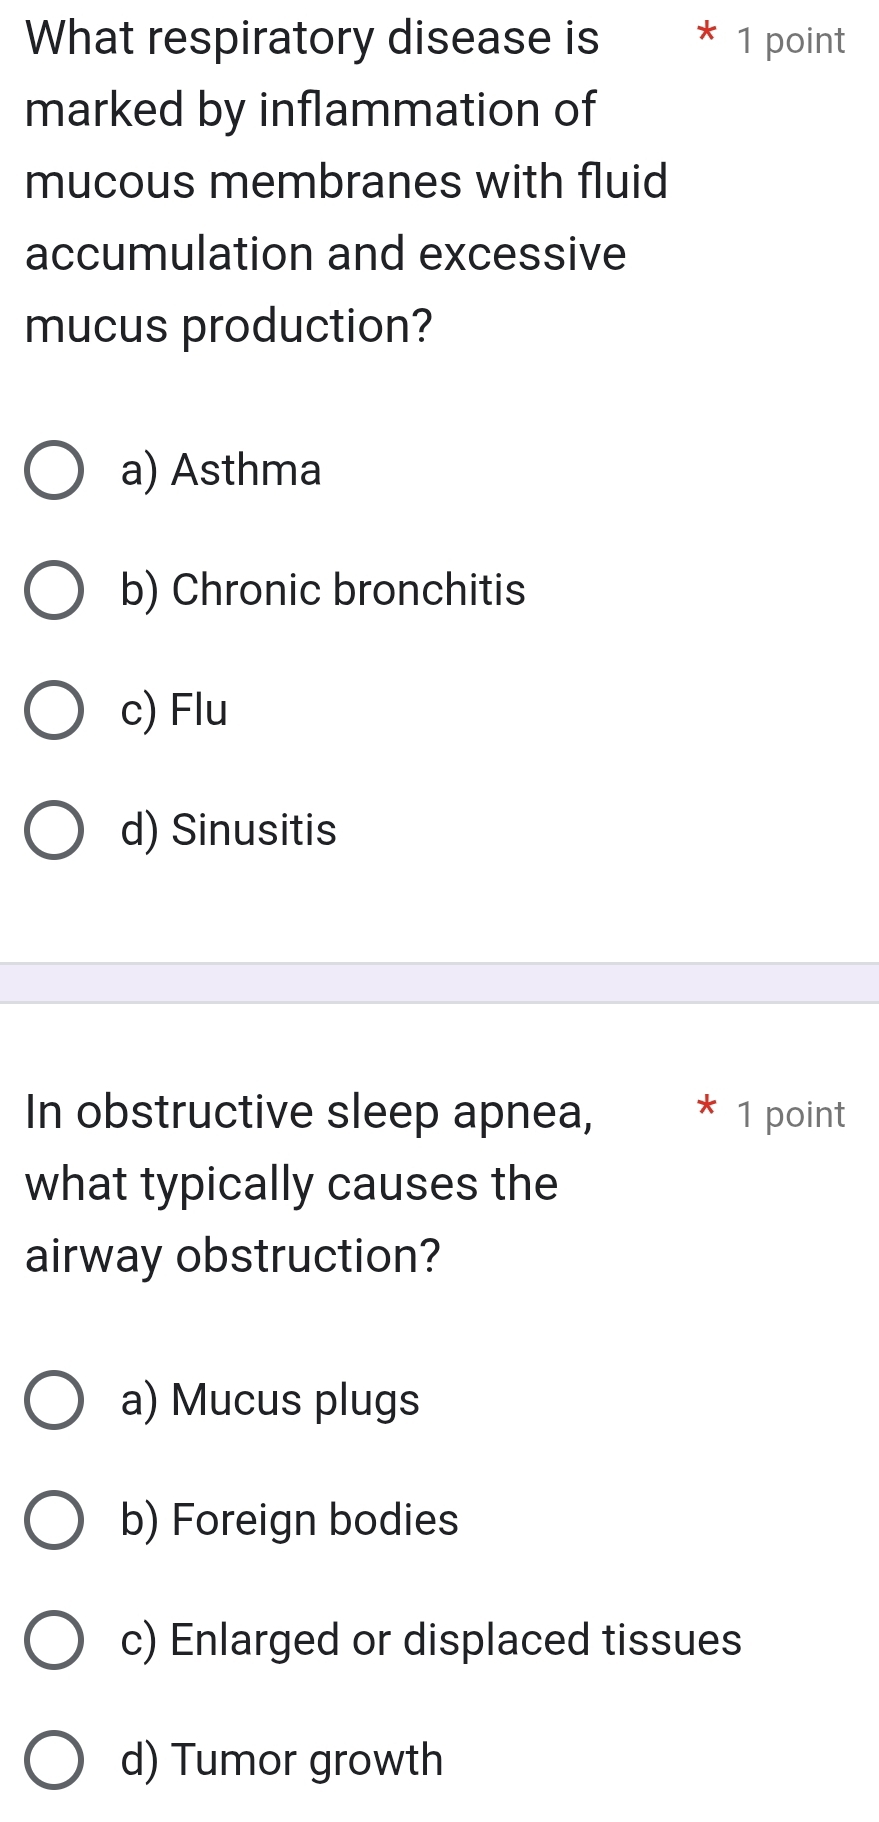This screenshot has height=1822, width=879.
Task: Click the '1 point' label on the respiratory question
Action: coord(790,41)
